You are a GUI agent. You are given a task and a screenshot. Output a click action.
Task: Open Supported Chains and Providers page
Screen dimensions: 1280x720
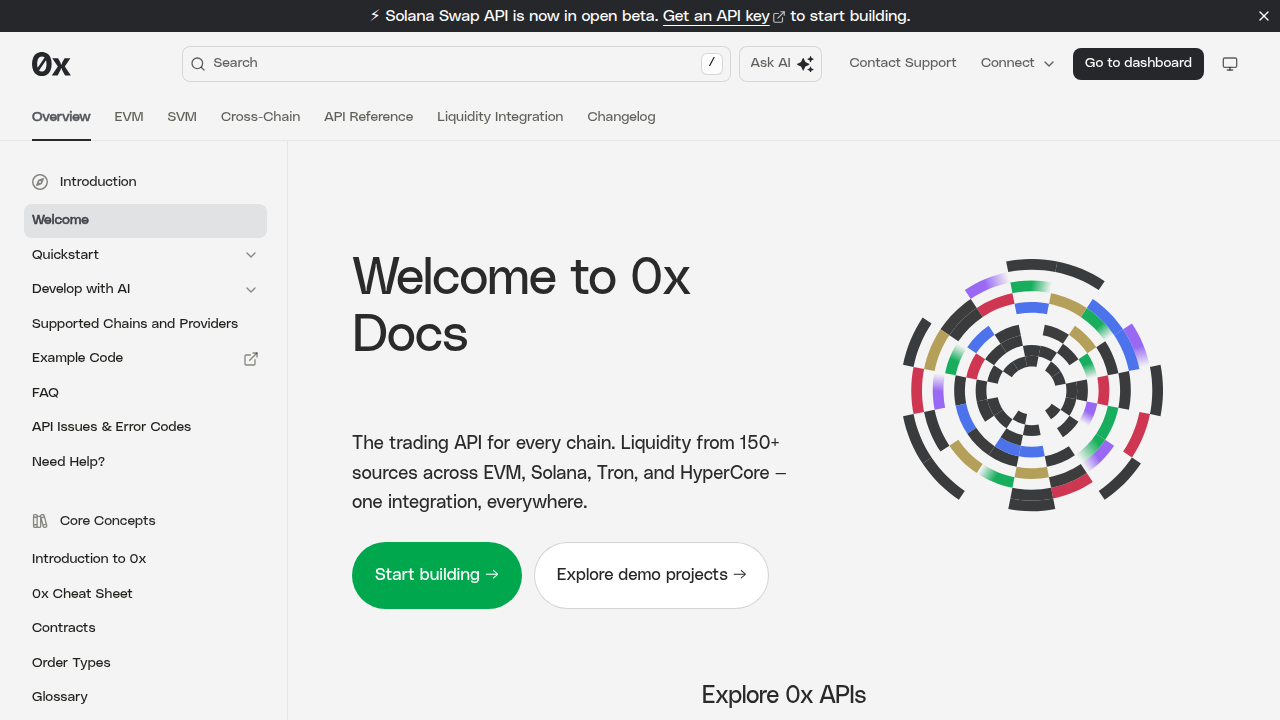(x=145, y=324)
